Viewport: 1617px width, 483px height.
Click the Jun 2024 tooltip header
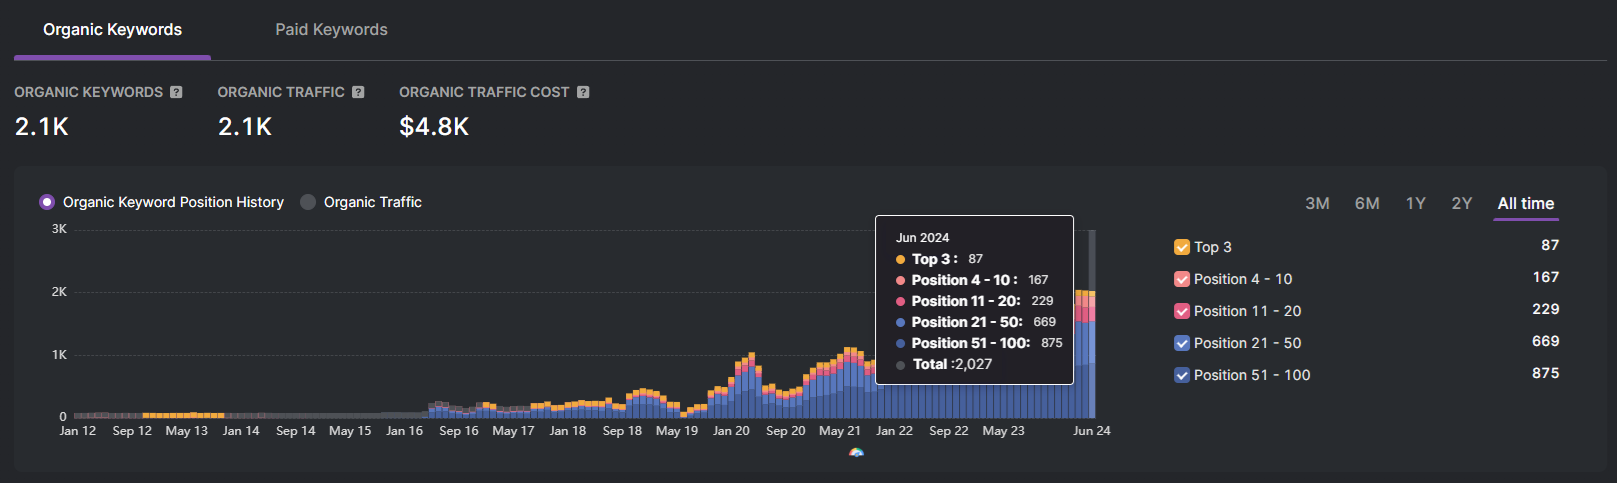tap(922, 238)
